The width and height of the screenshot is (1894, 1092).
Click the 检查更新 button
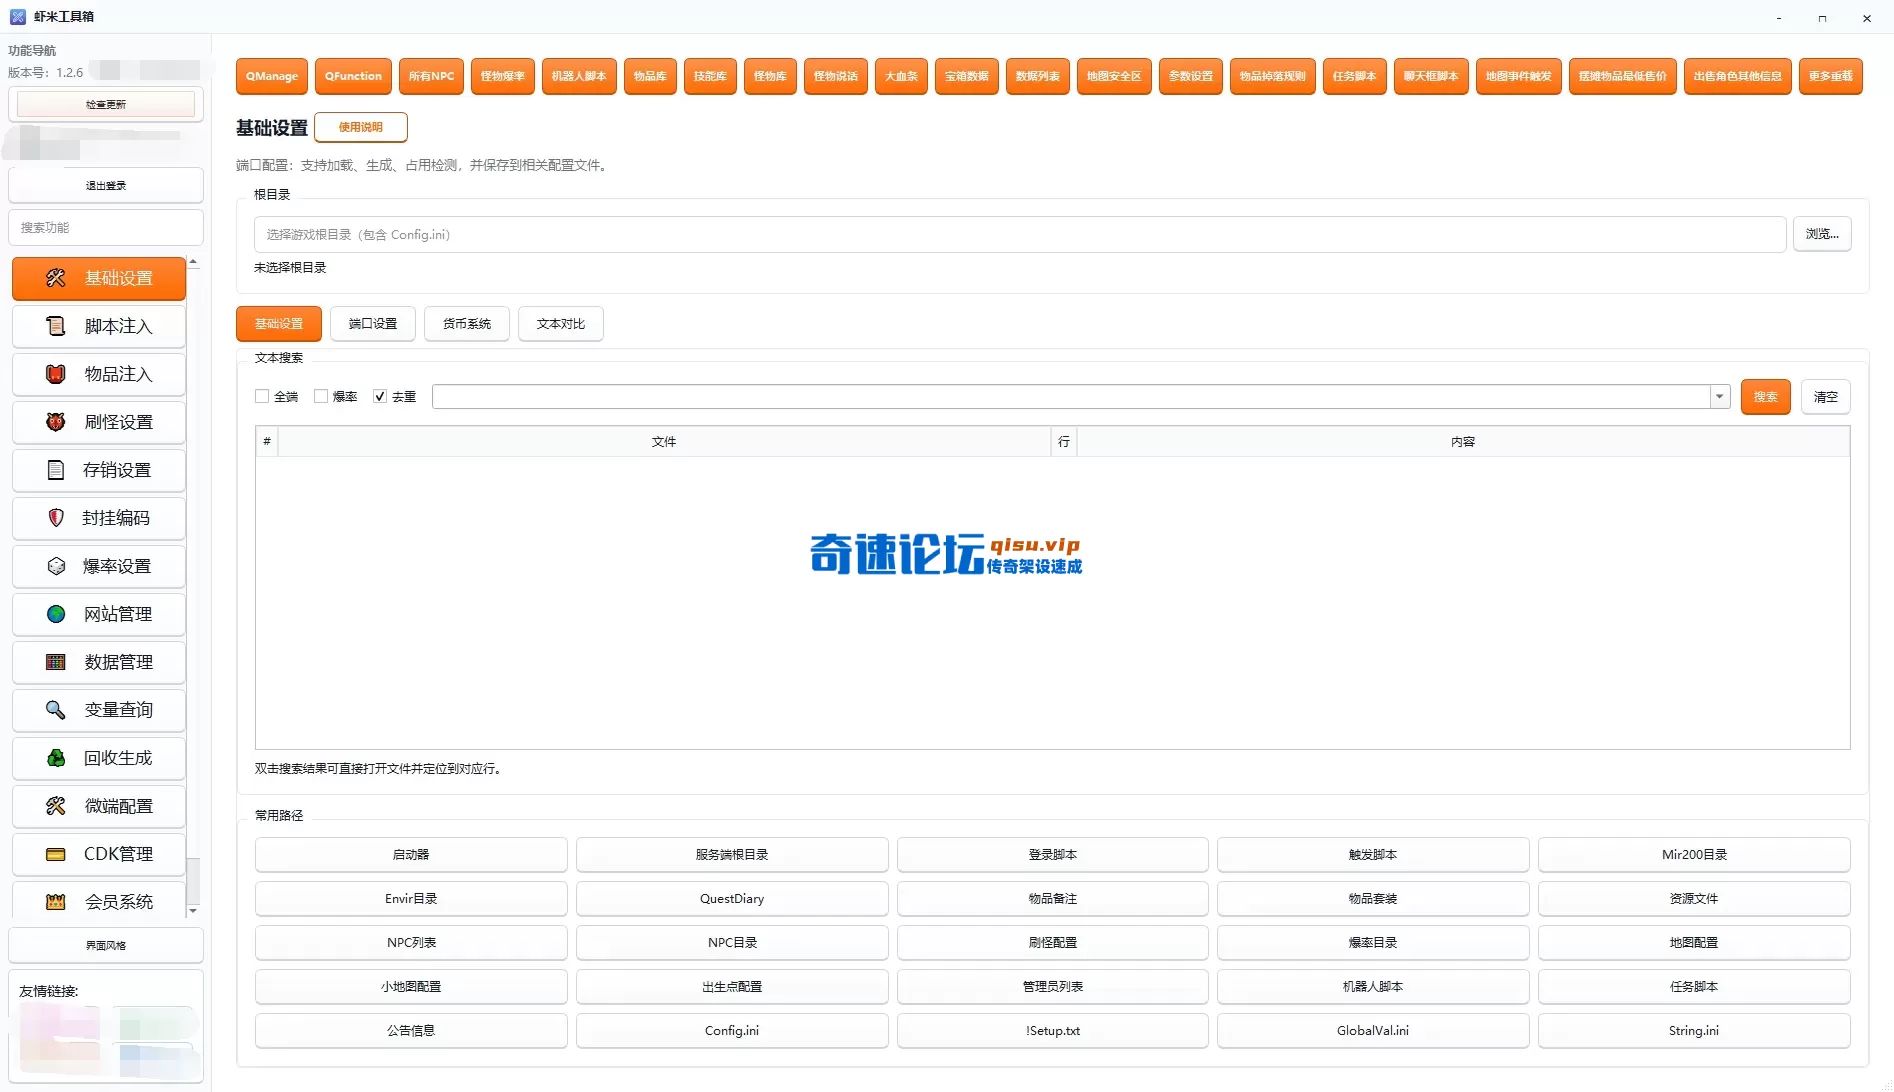click(x=105, y=104)
